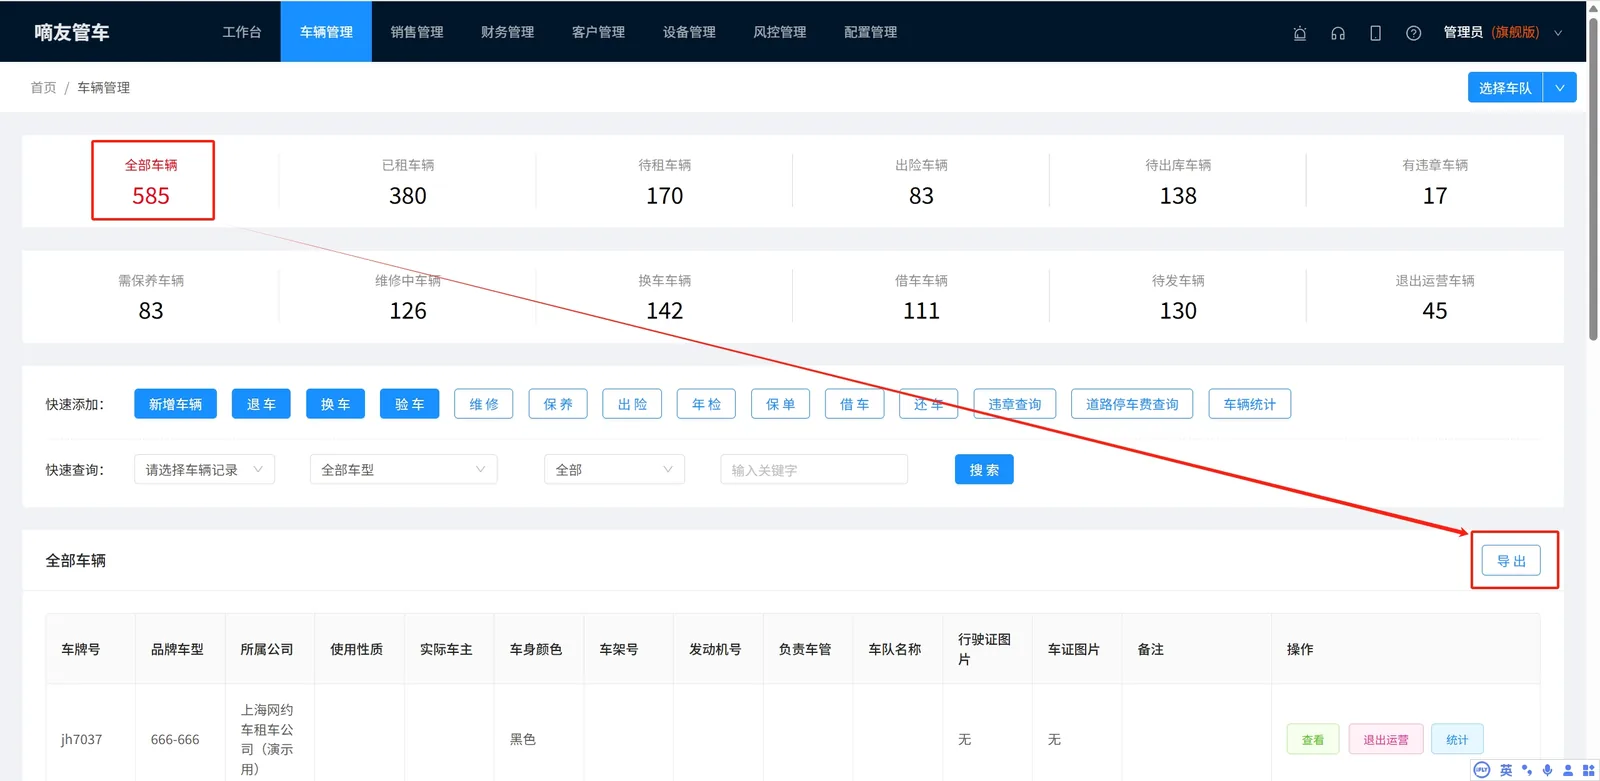The width and height of the screenshot is (1600, 781).
Task: Click the user profile icon in IME bar
Action: [1568, 770]
